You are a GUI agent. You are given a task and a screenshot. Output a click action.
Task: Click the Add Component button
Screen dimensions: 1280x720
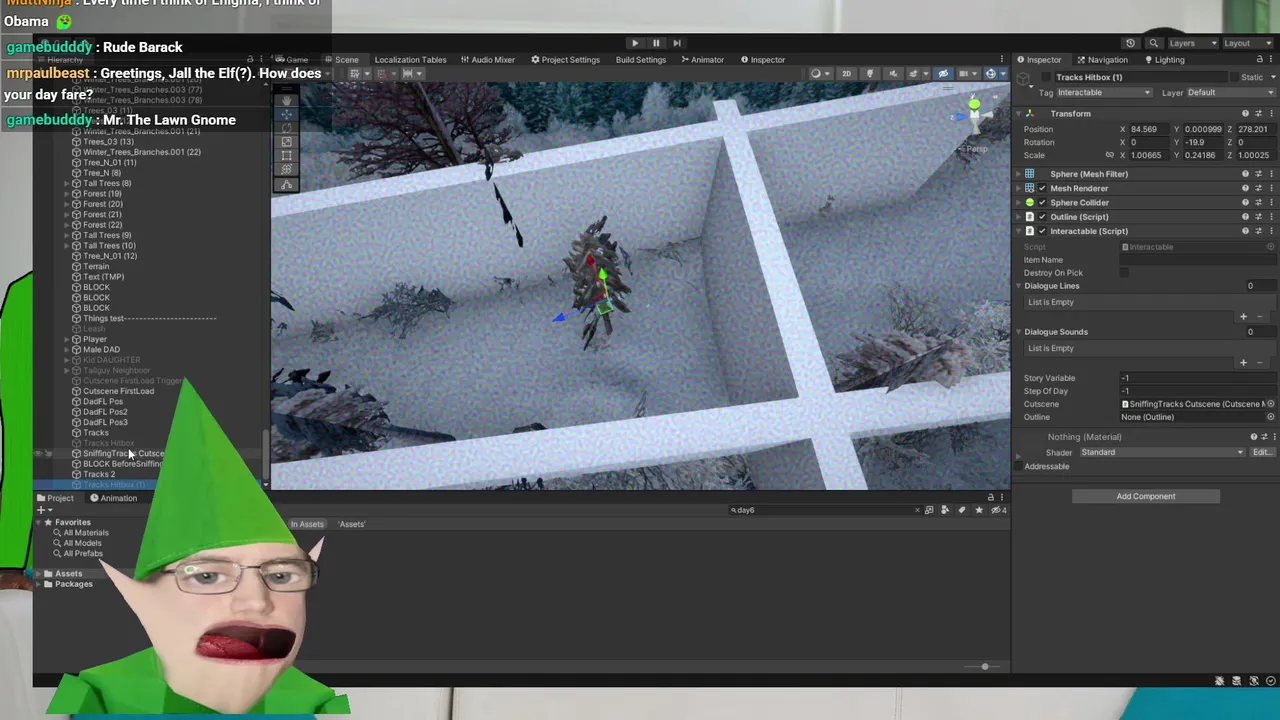(1146, 496)
